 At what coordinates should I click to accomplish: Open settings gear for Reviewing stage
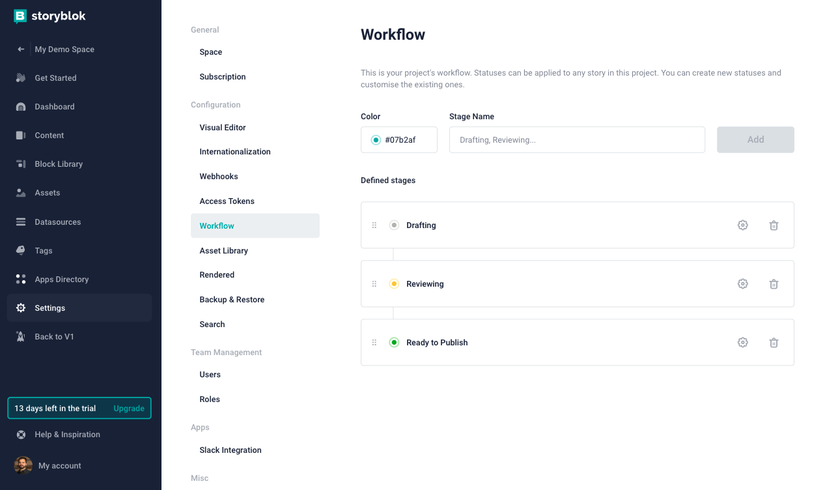[x=742, y=284]
